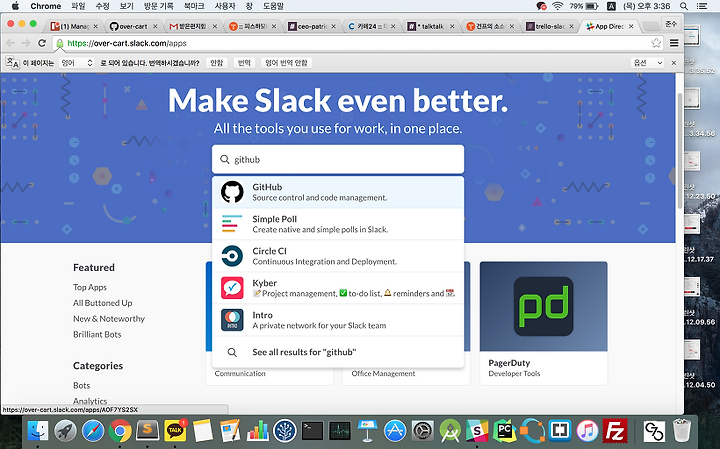
Task: Open Trash from the Dock
Action: tap(681, 430)
